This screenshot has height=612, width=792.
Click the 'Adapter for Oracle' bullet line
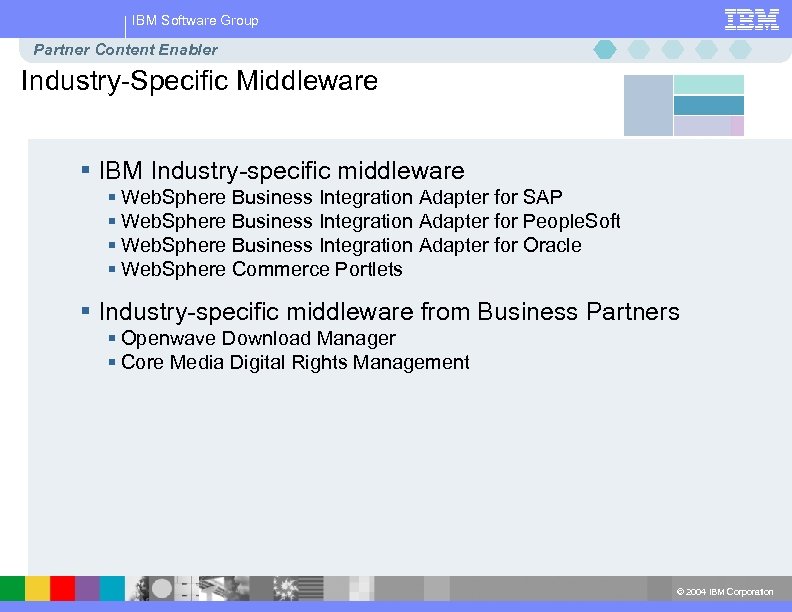[351, 245]
